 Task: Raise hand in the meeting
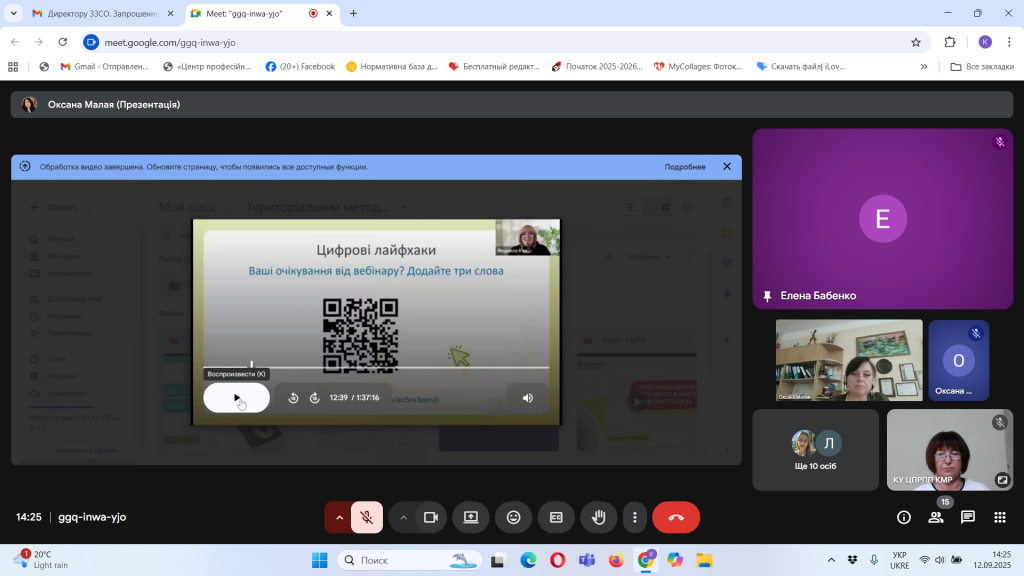[x=599, y=517]
